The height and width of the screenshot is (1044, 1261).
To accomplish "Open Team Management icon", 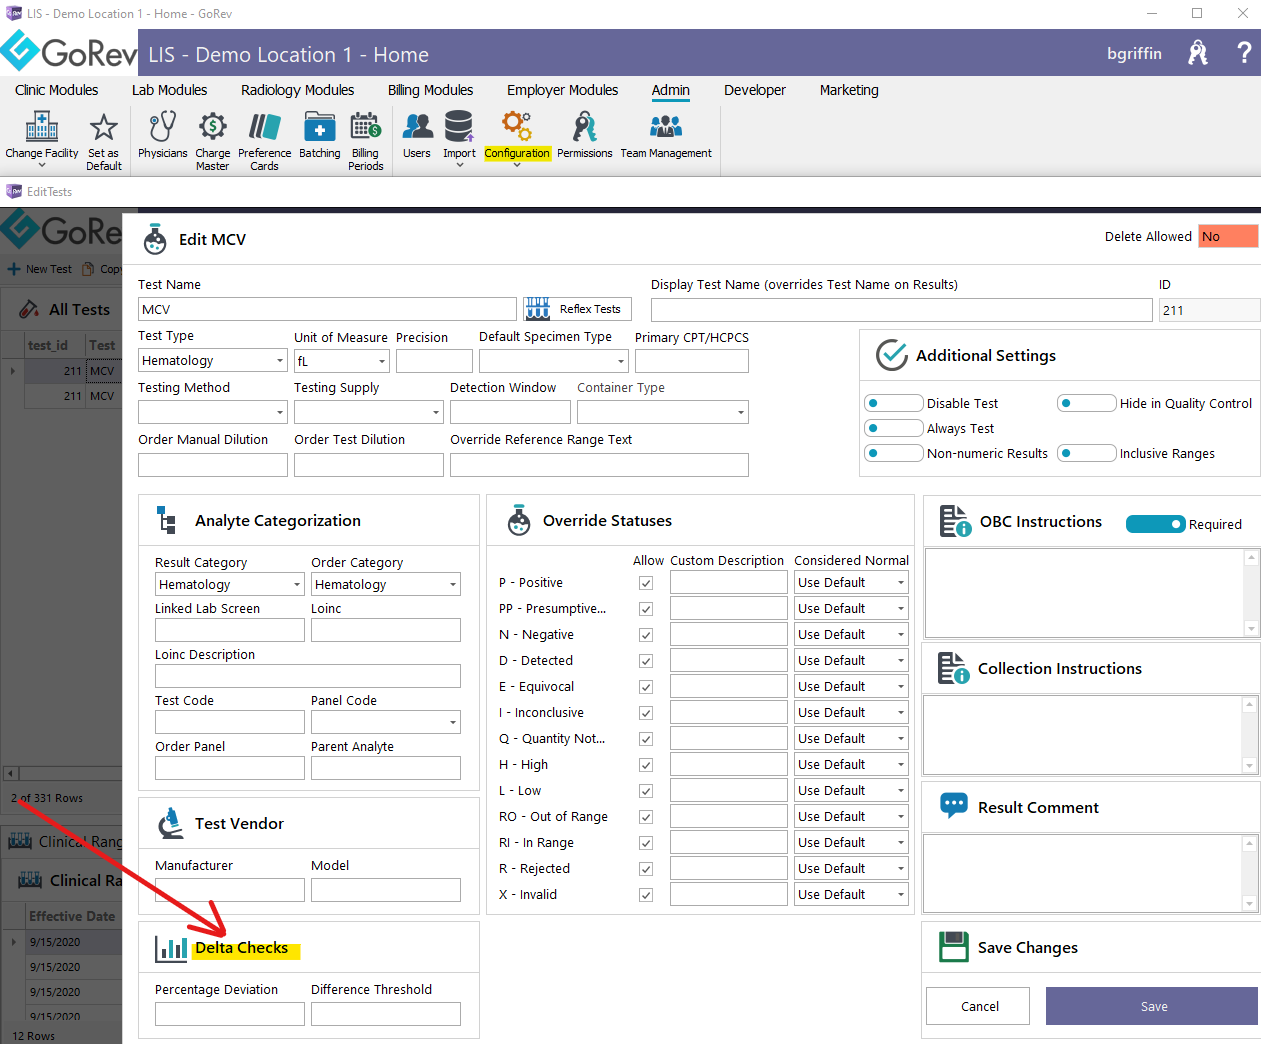I will pyautogui.click(x=666, y=127).
